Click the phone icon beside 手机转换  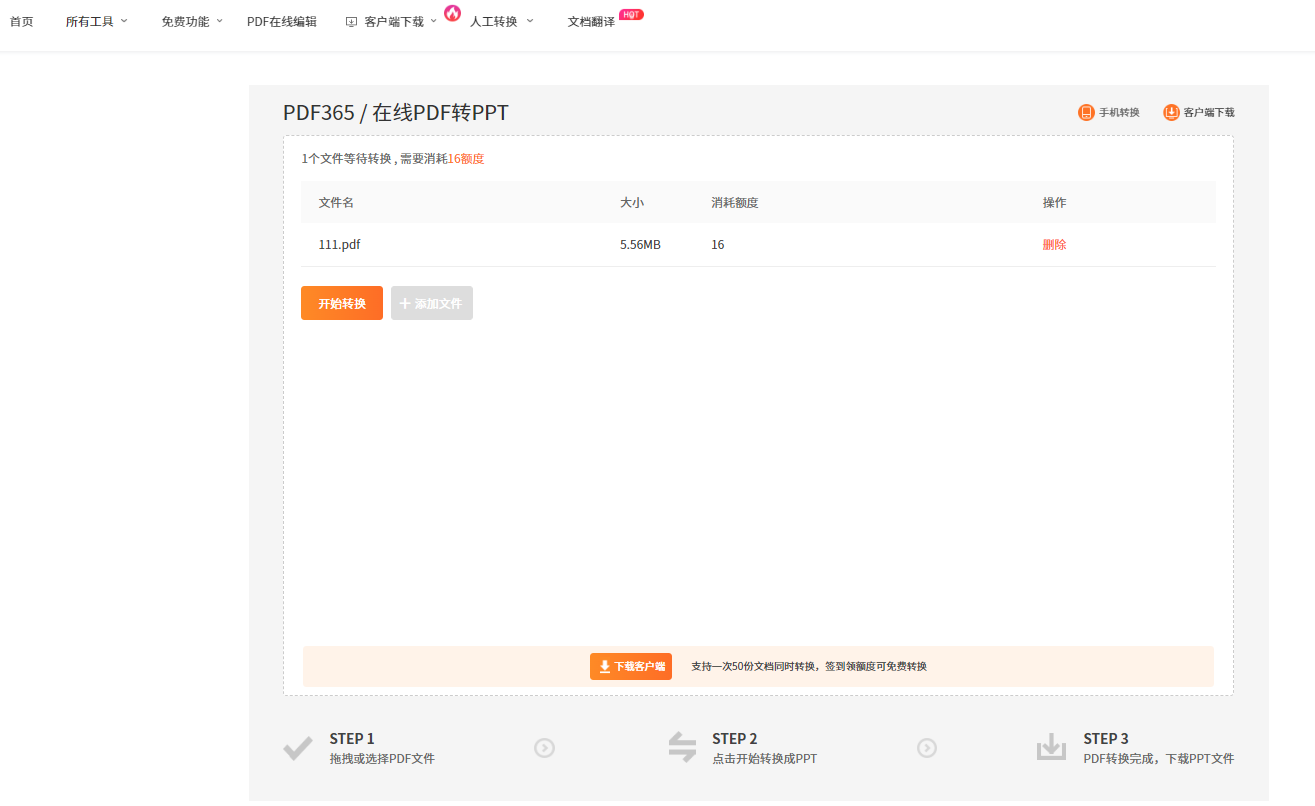1086,112
